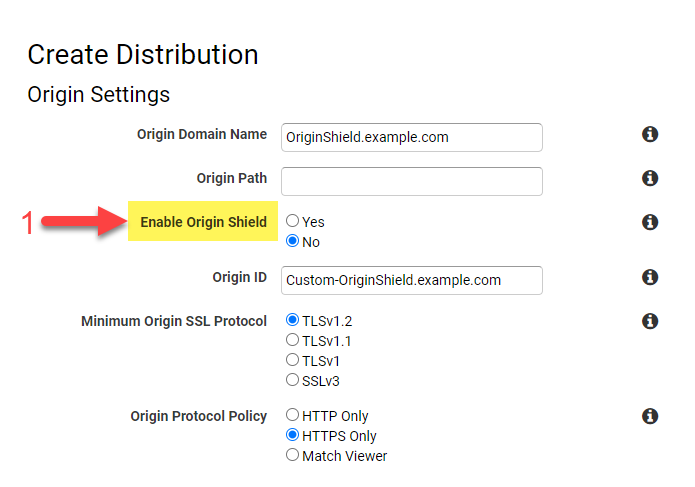Choose SSLv3 SSL protocol

293,380
